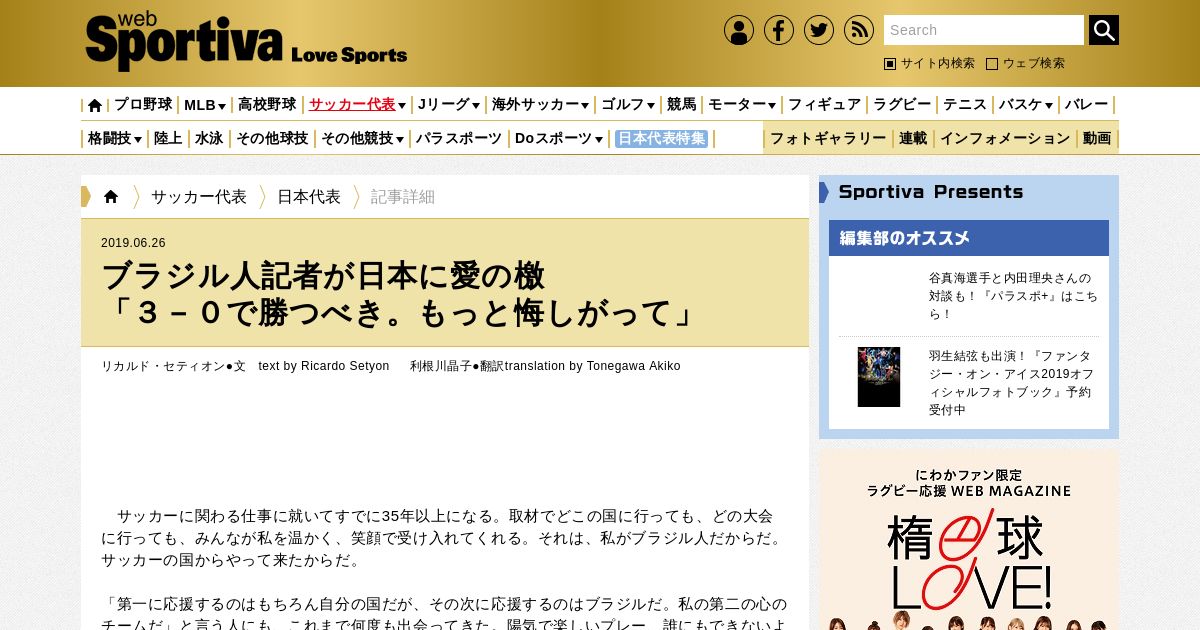Open the ファンタジー・オン・アイス2019 photobook link
Screen dimensions: 1200x630
1010,382
